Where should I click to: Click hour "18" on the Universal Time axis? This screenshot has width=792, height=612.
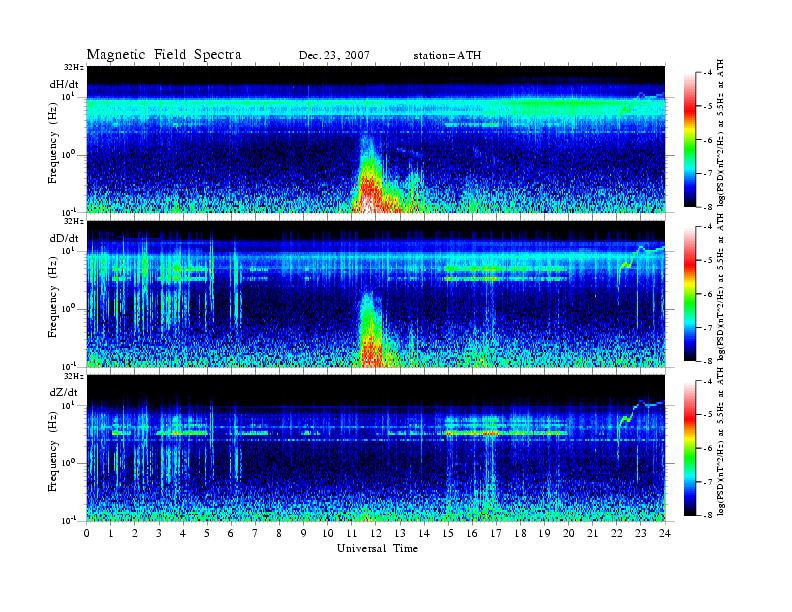(x=520, y=533)
